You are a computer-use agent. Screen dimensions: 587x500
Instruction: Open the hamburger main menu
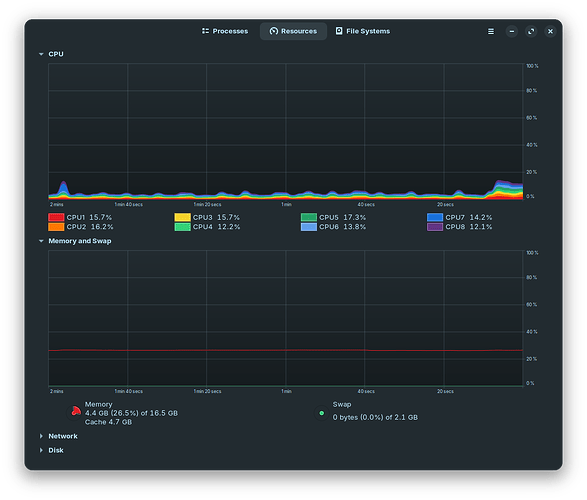pos(491,31)
